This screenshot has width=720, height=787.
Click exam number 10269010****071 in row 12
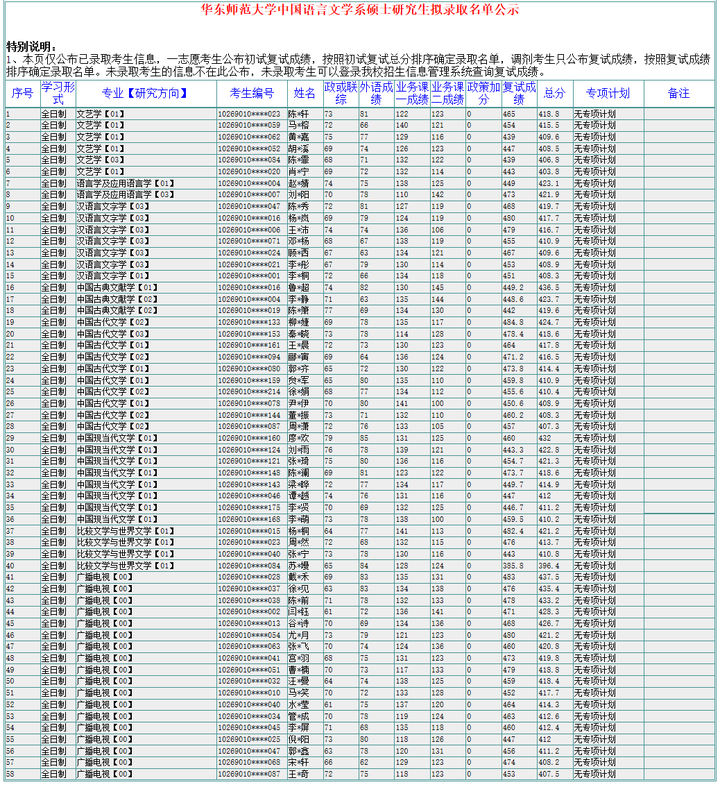249,241
